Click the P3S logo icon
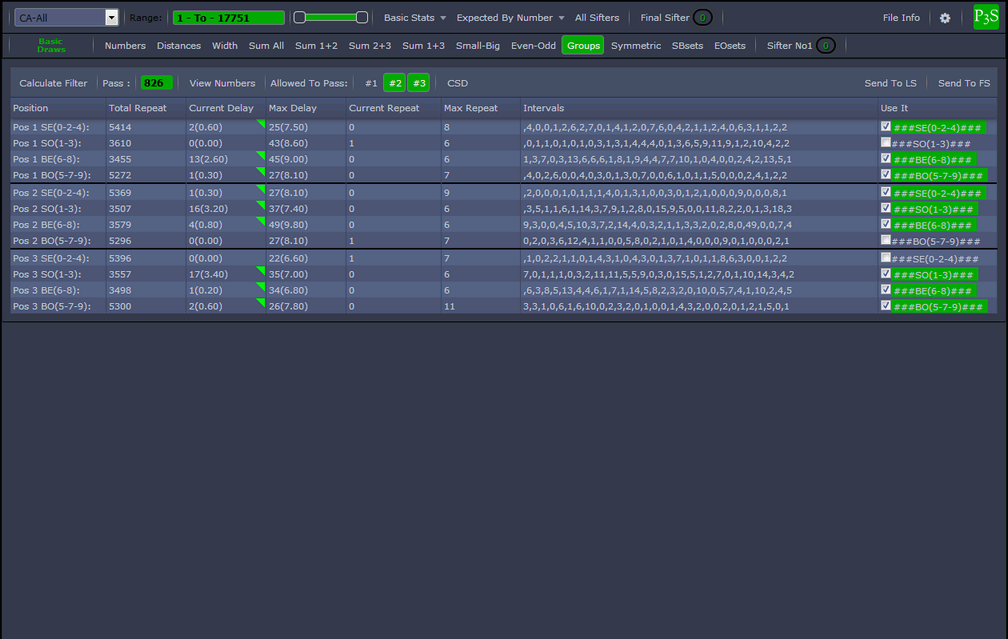This screenshot has width=1008, height=639. pyautogui.click(x=986, y=17)
